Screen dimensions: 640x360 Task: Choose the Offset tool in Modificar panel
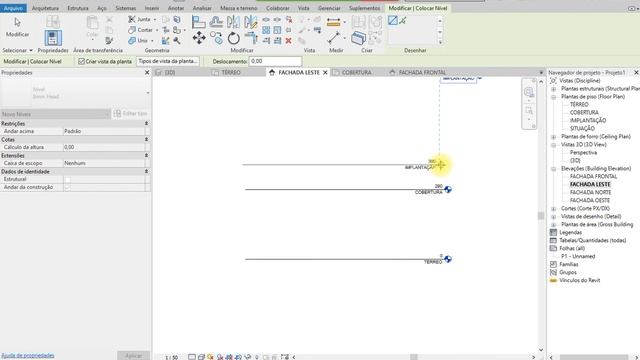pyautogui.click(x=216, y=22)
